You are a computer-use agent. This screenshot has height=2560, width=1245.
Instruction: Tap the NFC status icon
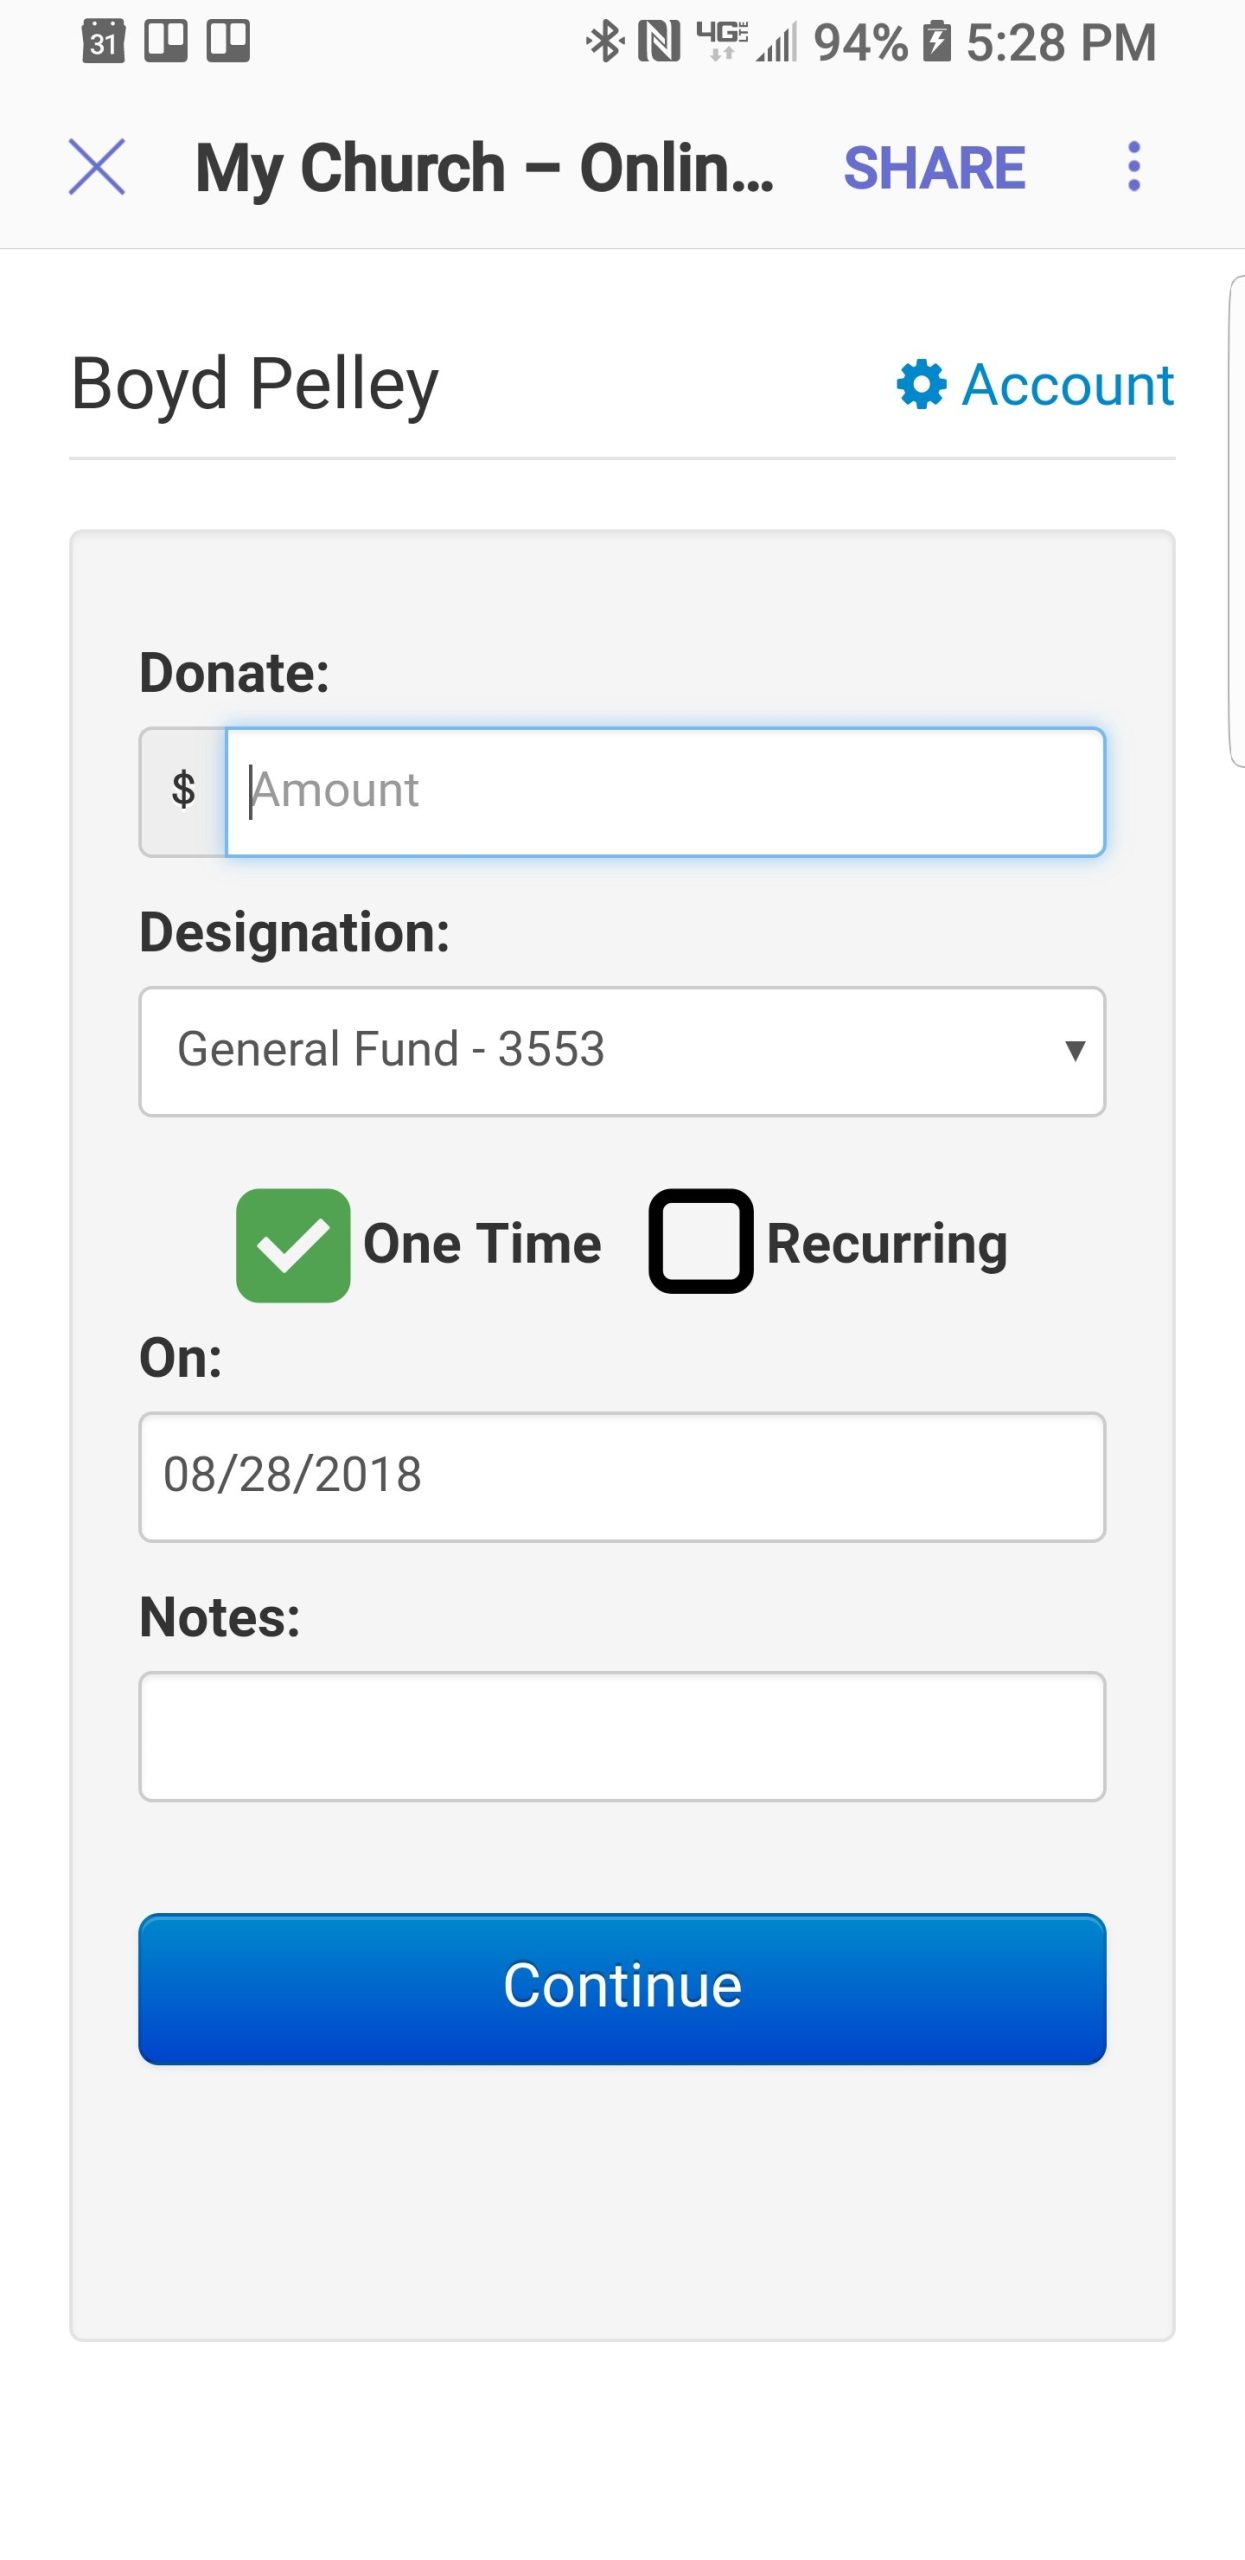659,42
